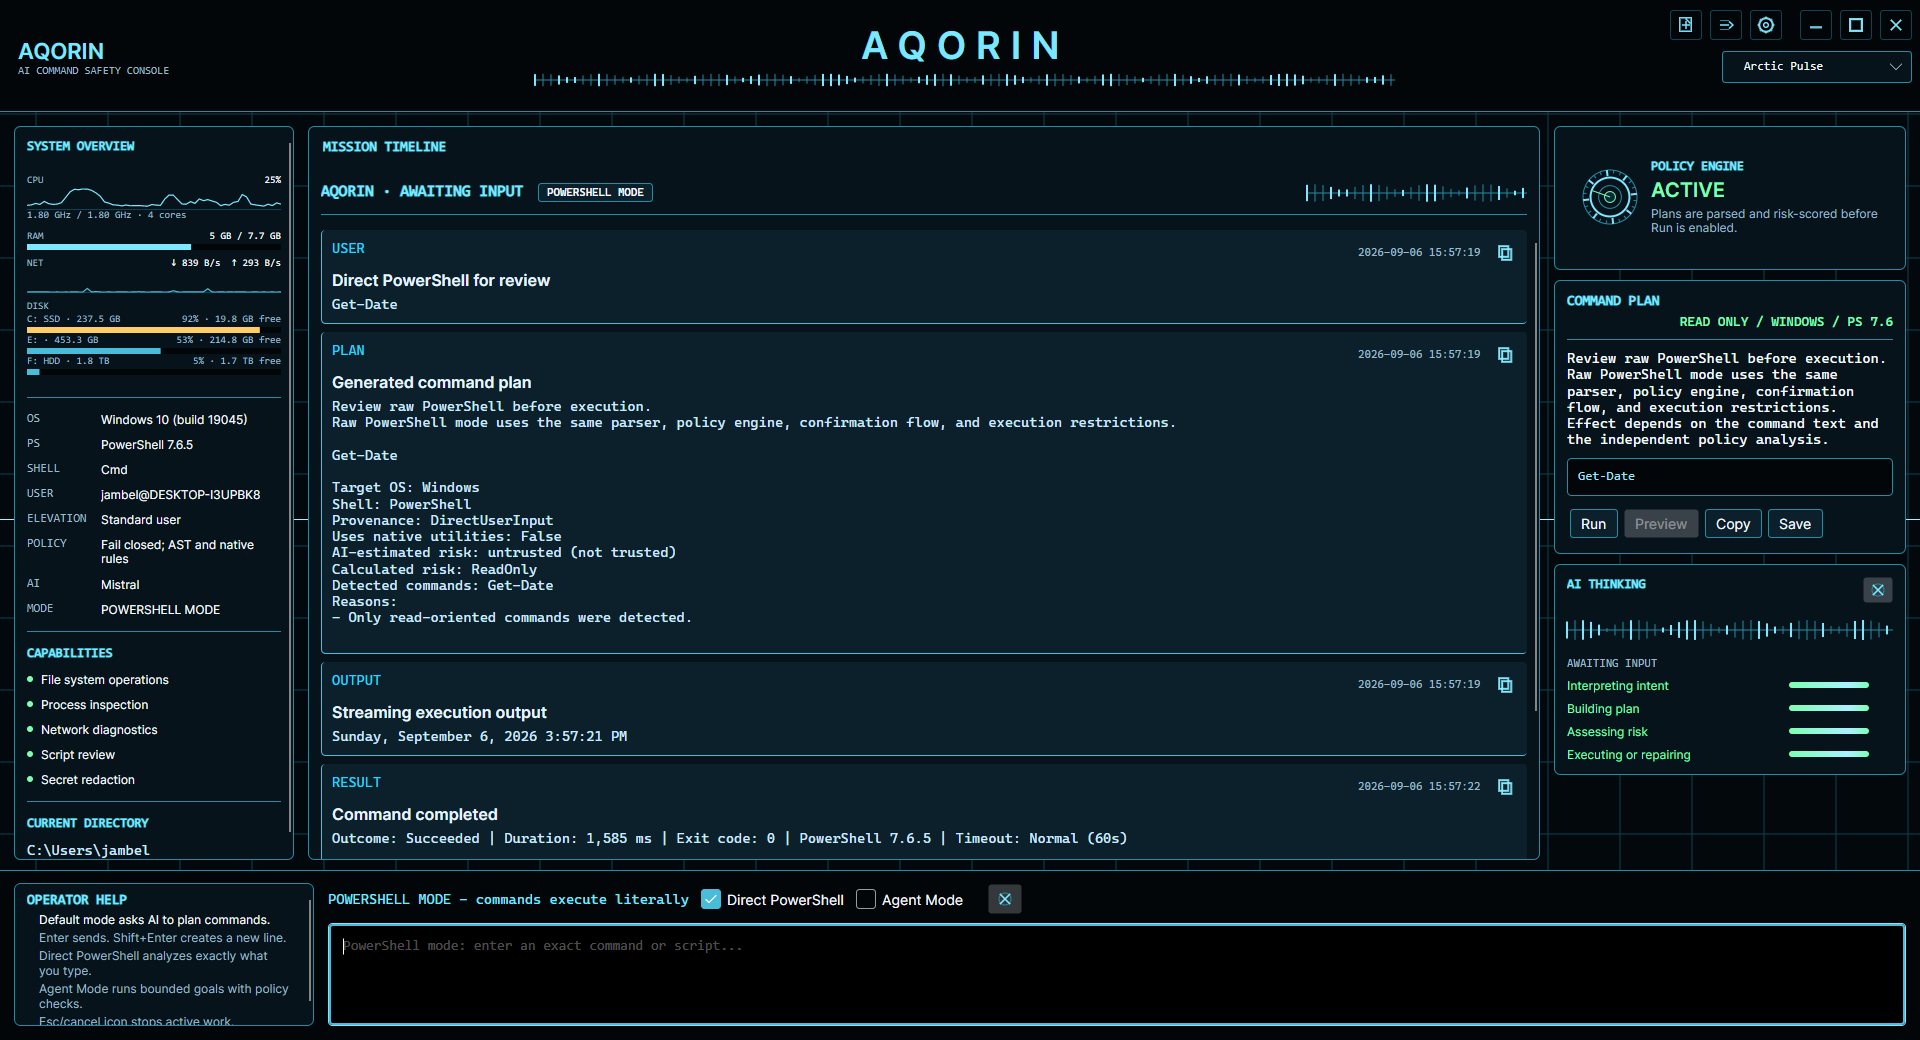Click 'File system operations' capability

pos(105,680)
